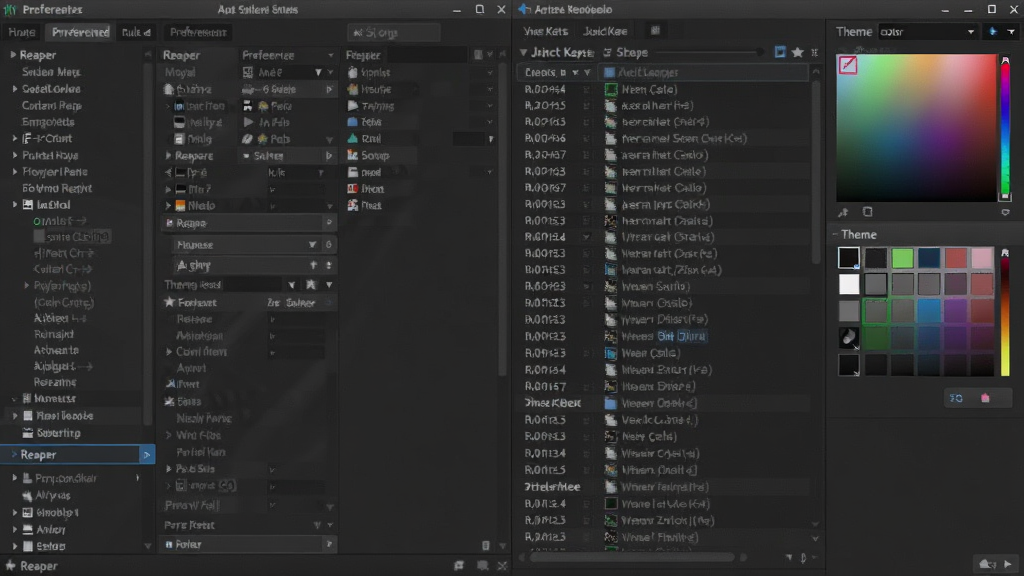Click the Artist list horizontal scrollbar
Viewport: 1024px width, 576px height.
[632, 557]
